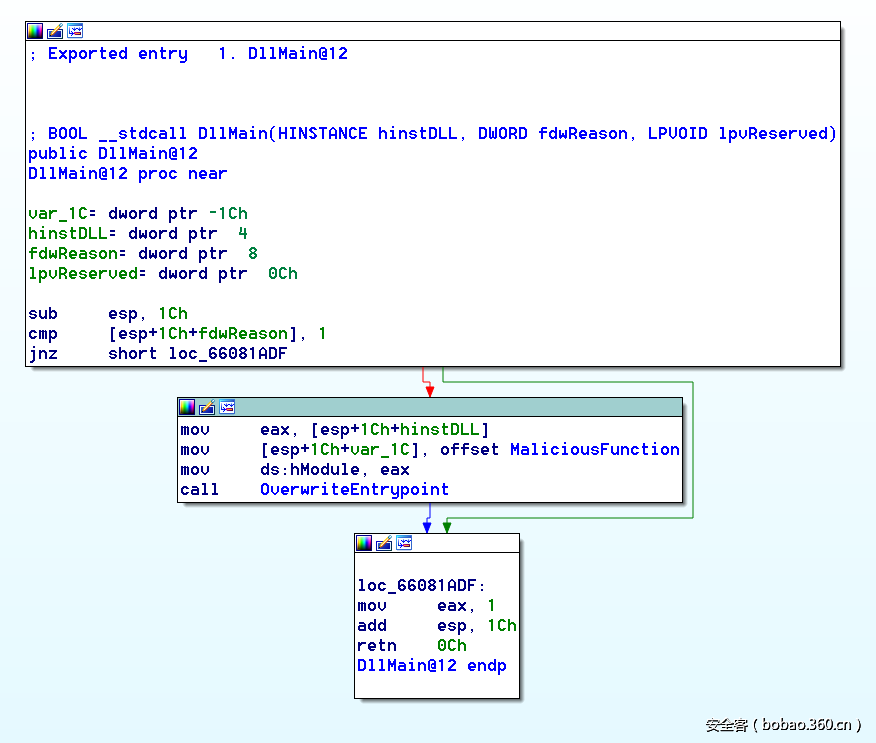Click the group nodes icon in the DllMain entry block

click(75, 31)
